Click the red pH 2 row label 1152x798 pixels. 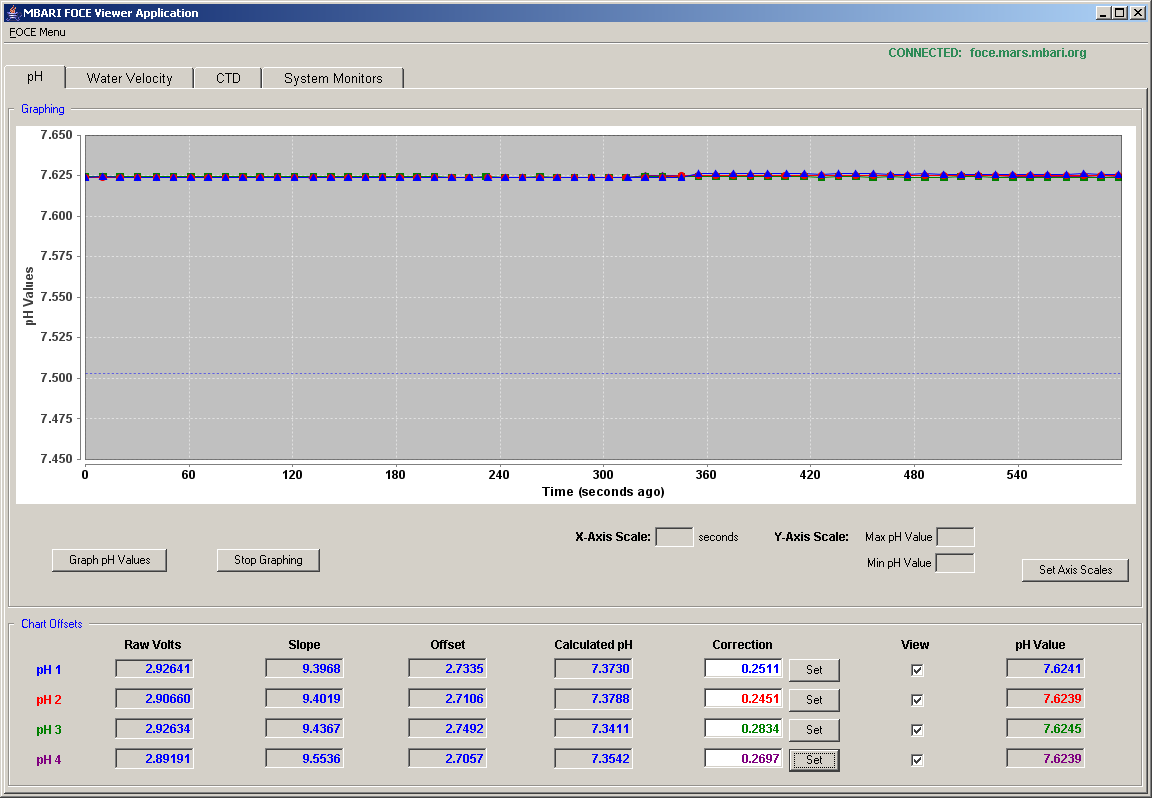[48, 700]
